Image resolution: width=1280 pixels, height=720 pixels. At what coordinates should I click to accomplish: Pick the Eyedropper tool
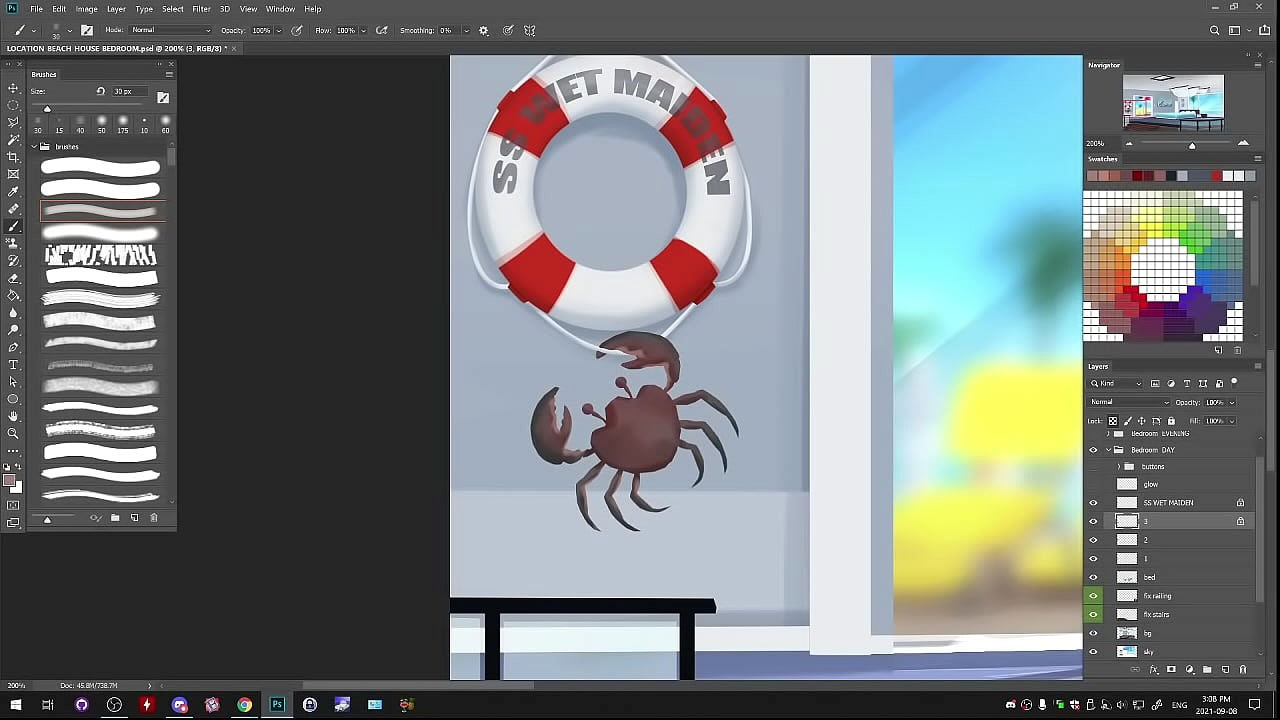pyautogui.click(x=13, y=191)
